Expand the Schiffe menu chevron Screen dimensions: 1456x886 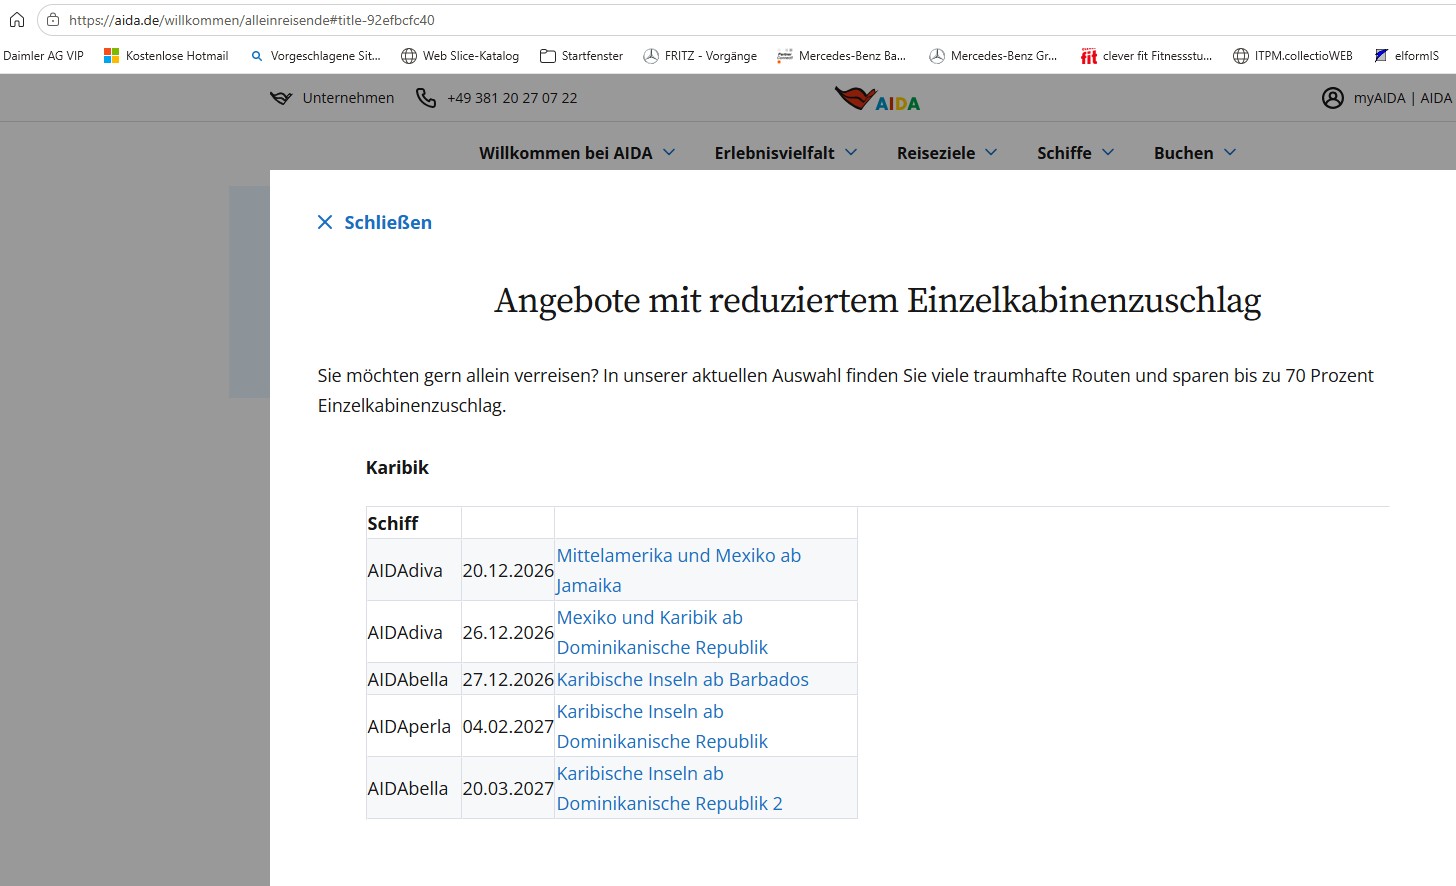1108,152
